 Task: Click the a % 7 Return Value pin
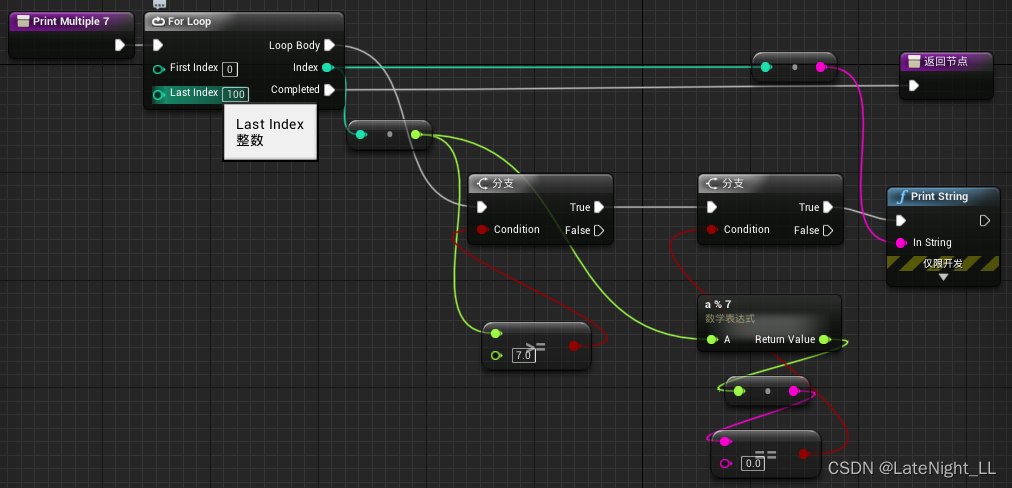click(825, 340)
